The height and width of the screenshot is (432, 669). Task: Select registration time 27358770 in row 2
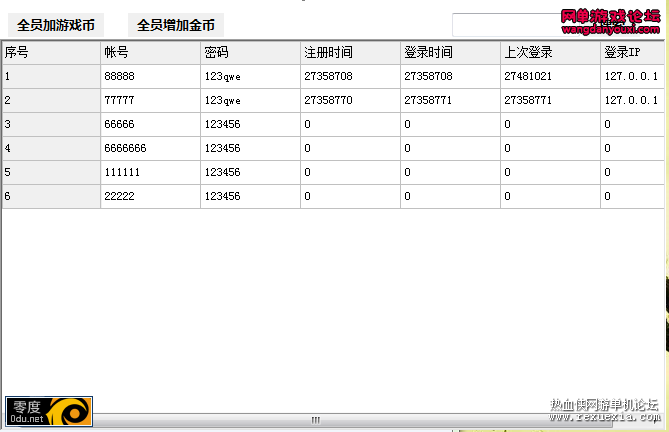point(350,101)
